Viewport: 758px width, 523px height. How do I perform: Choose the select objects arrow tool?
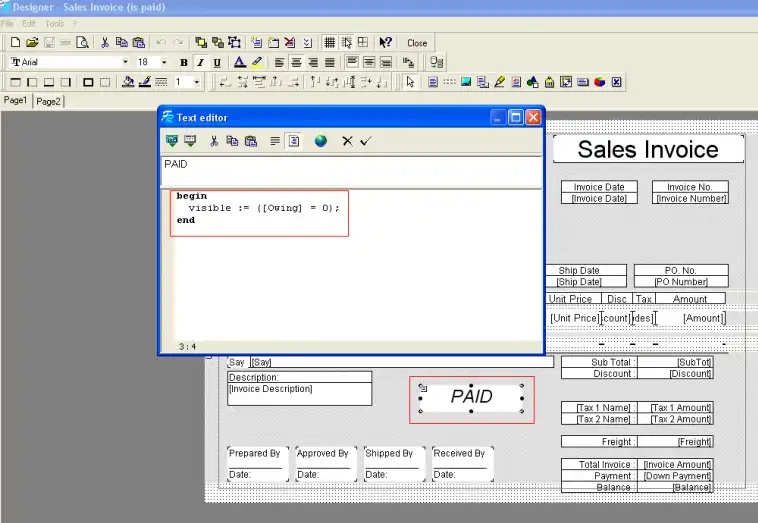[410, 82]
